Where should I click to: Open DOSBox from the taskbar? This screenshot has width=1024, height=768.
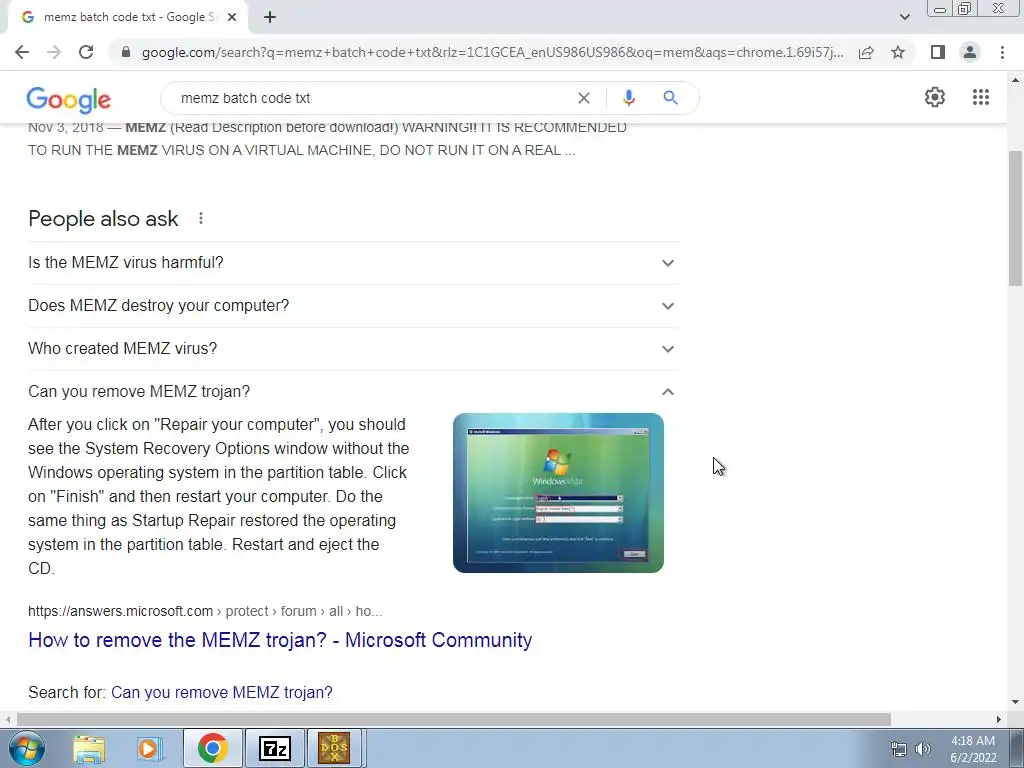pyautogui.click(x=334, y=748)
